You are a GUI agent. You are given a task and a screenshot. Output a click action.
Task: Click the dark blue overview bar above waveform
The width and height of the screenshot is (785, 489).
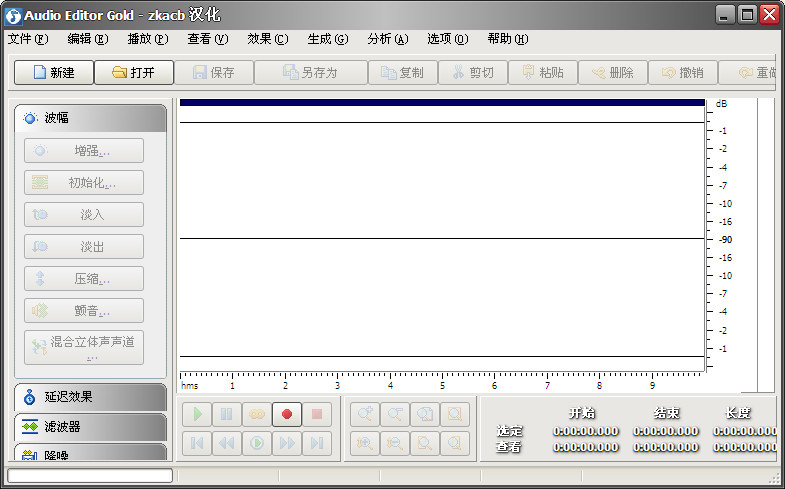click(x=442, y=103)
